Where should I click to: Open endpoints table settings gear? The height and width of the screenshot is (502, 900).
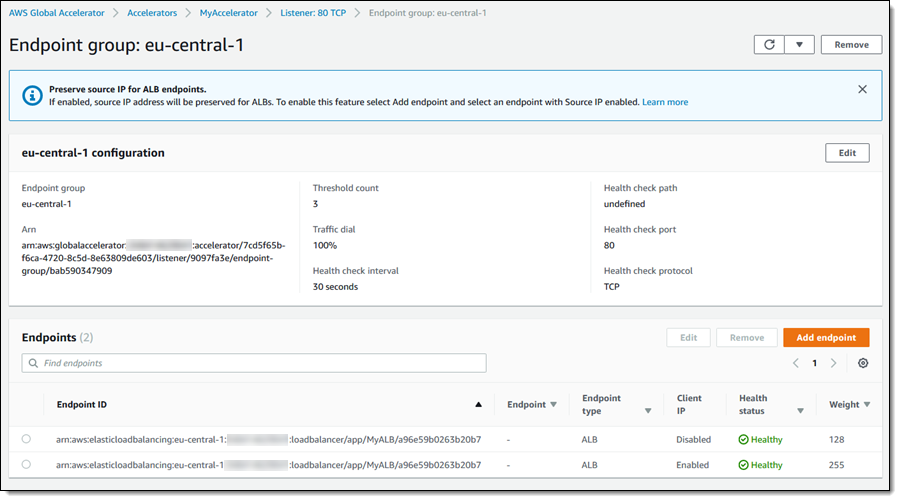[863, 363]
